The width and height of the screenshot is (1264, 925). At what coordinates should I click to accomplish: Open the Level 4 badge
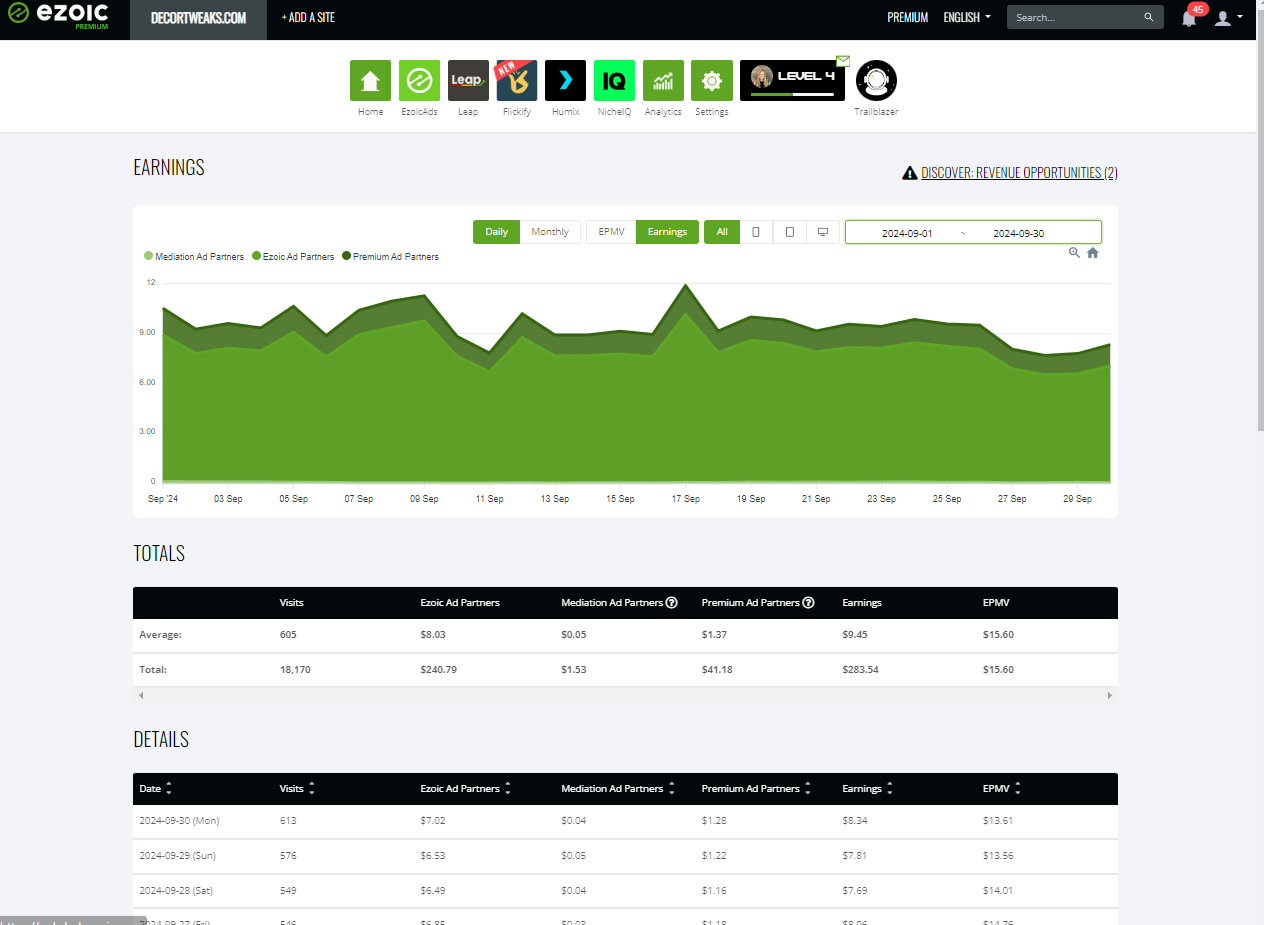click(792, 81)
